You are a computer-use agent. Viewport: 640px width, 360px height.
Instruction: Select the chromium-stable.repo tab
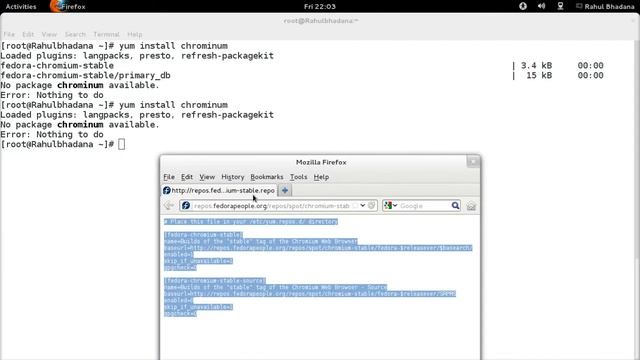tap(219, 191)
